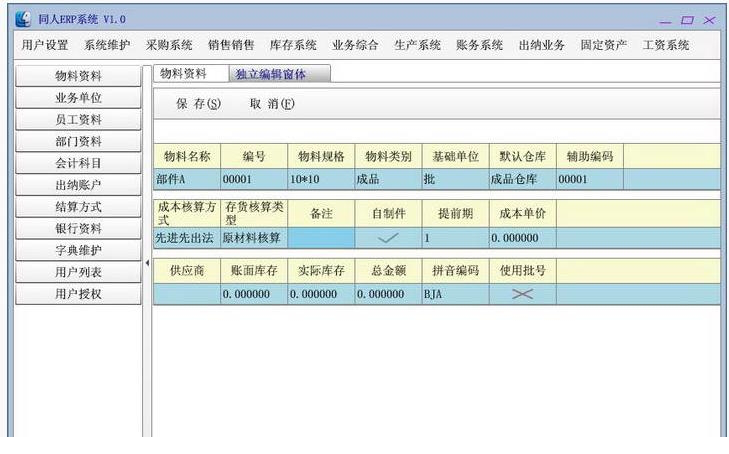Viewport: 729px width, 454px height.
Task: Select the 成本核算方式 cell 先进先出法
Action: point(187,238)
